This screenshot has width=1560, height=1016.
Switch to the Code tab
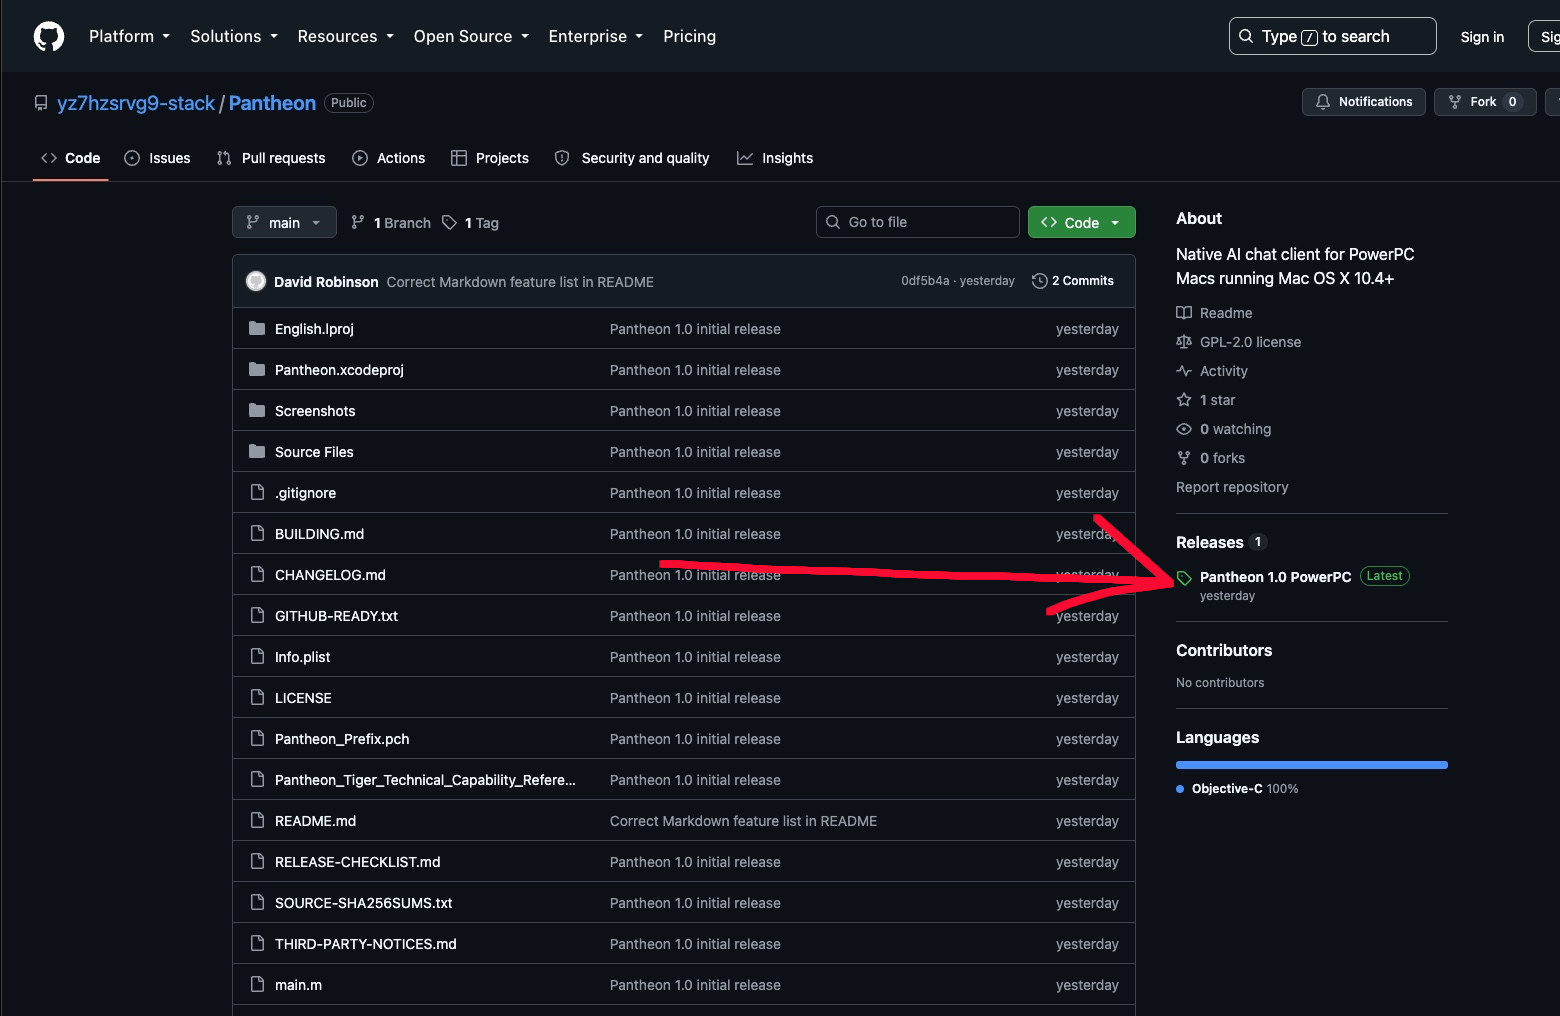(x=70, y=158)
